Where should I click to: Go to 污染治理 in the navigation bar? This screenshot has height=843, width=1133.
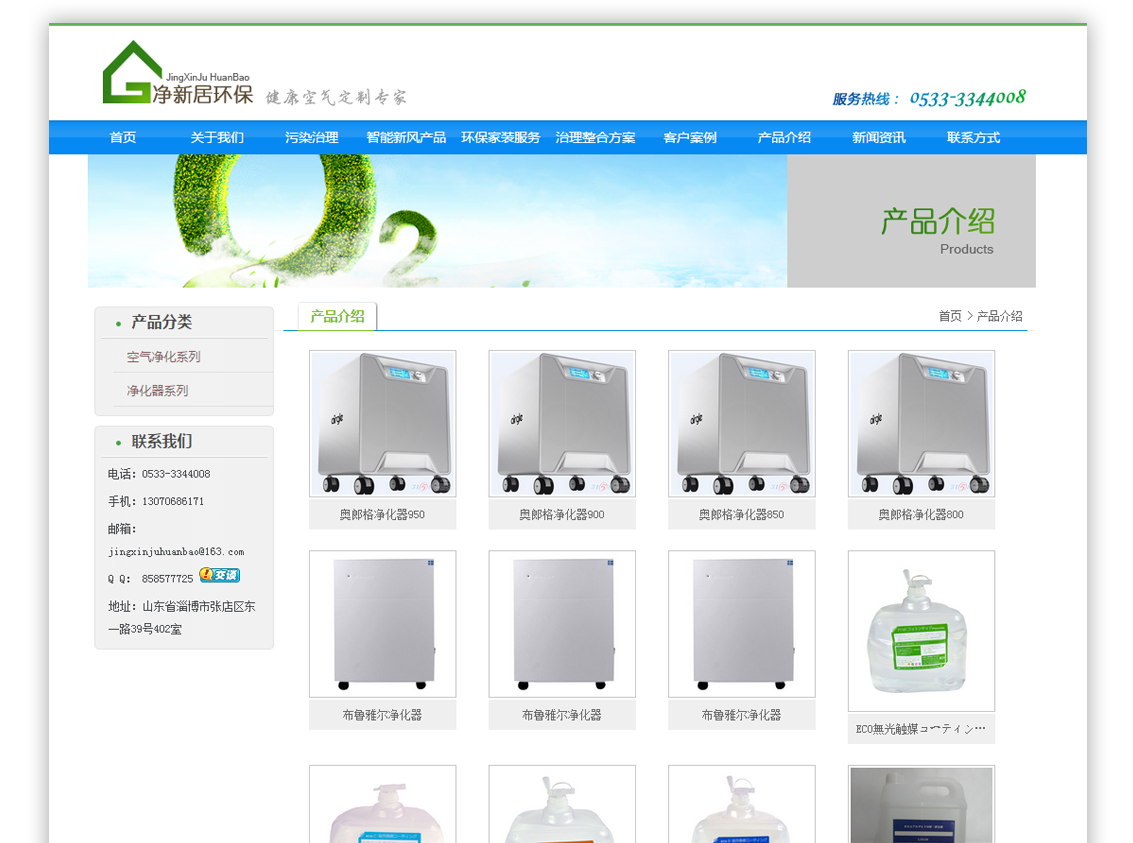pos(311,137)
